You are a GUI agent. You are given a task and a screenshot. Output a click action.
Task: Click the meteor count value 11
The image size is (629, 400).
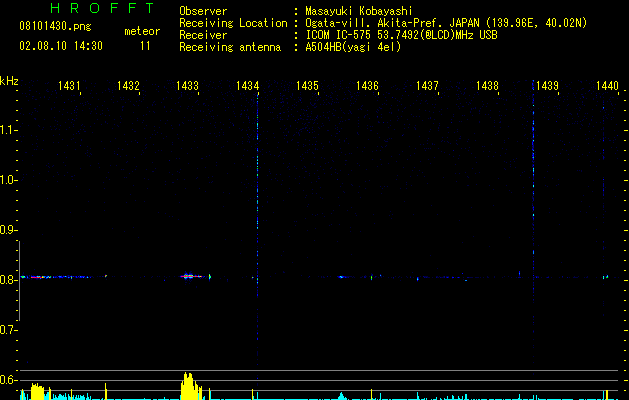pos(145,46)
